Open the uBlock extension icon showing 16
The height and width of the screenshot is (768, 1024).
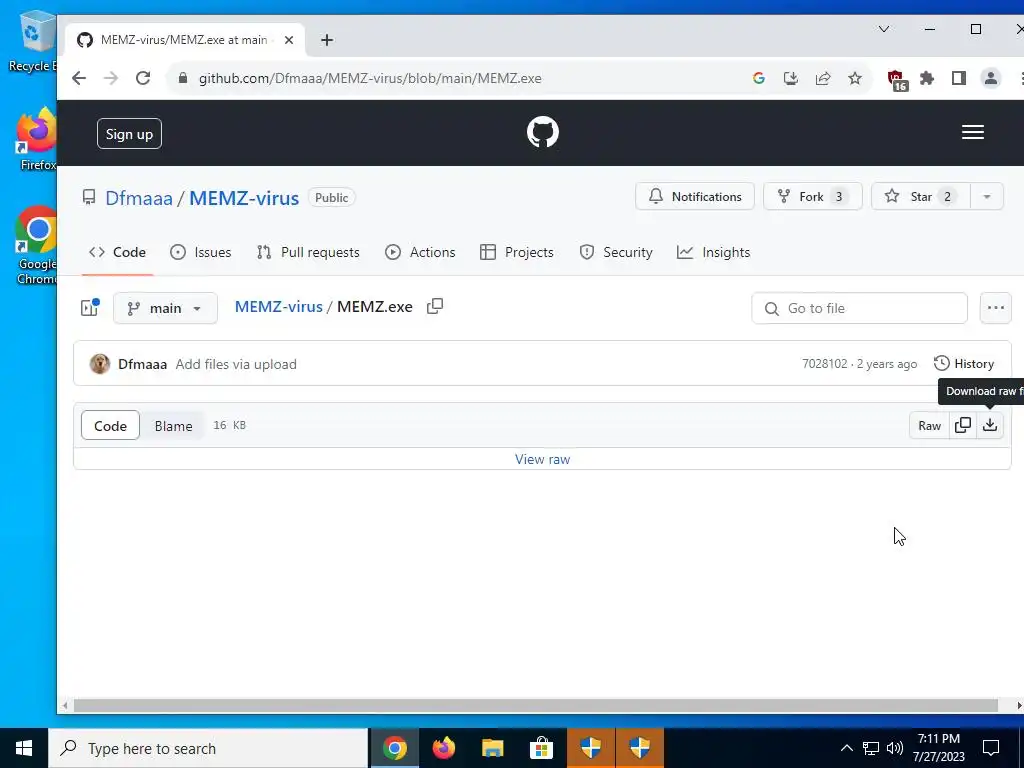pos(897,80)
